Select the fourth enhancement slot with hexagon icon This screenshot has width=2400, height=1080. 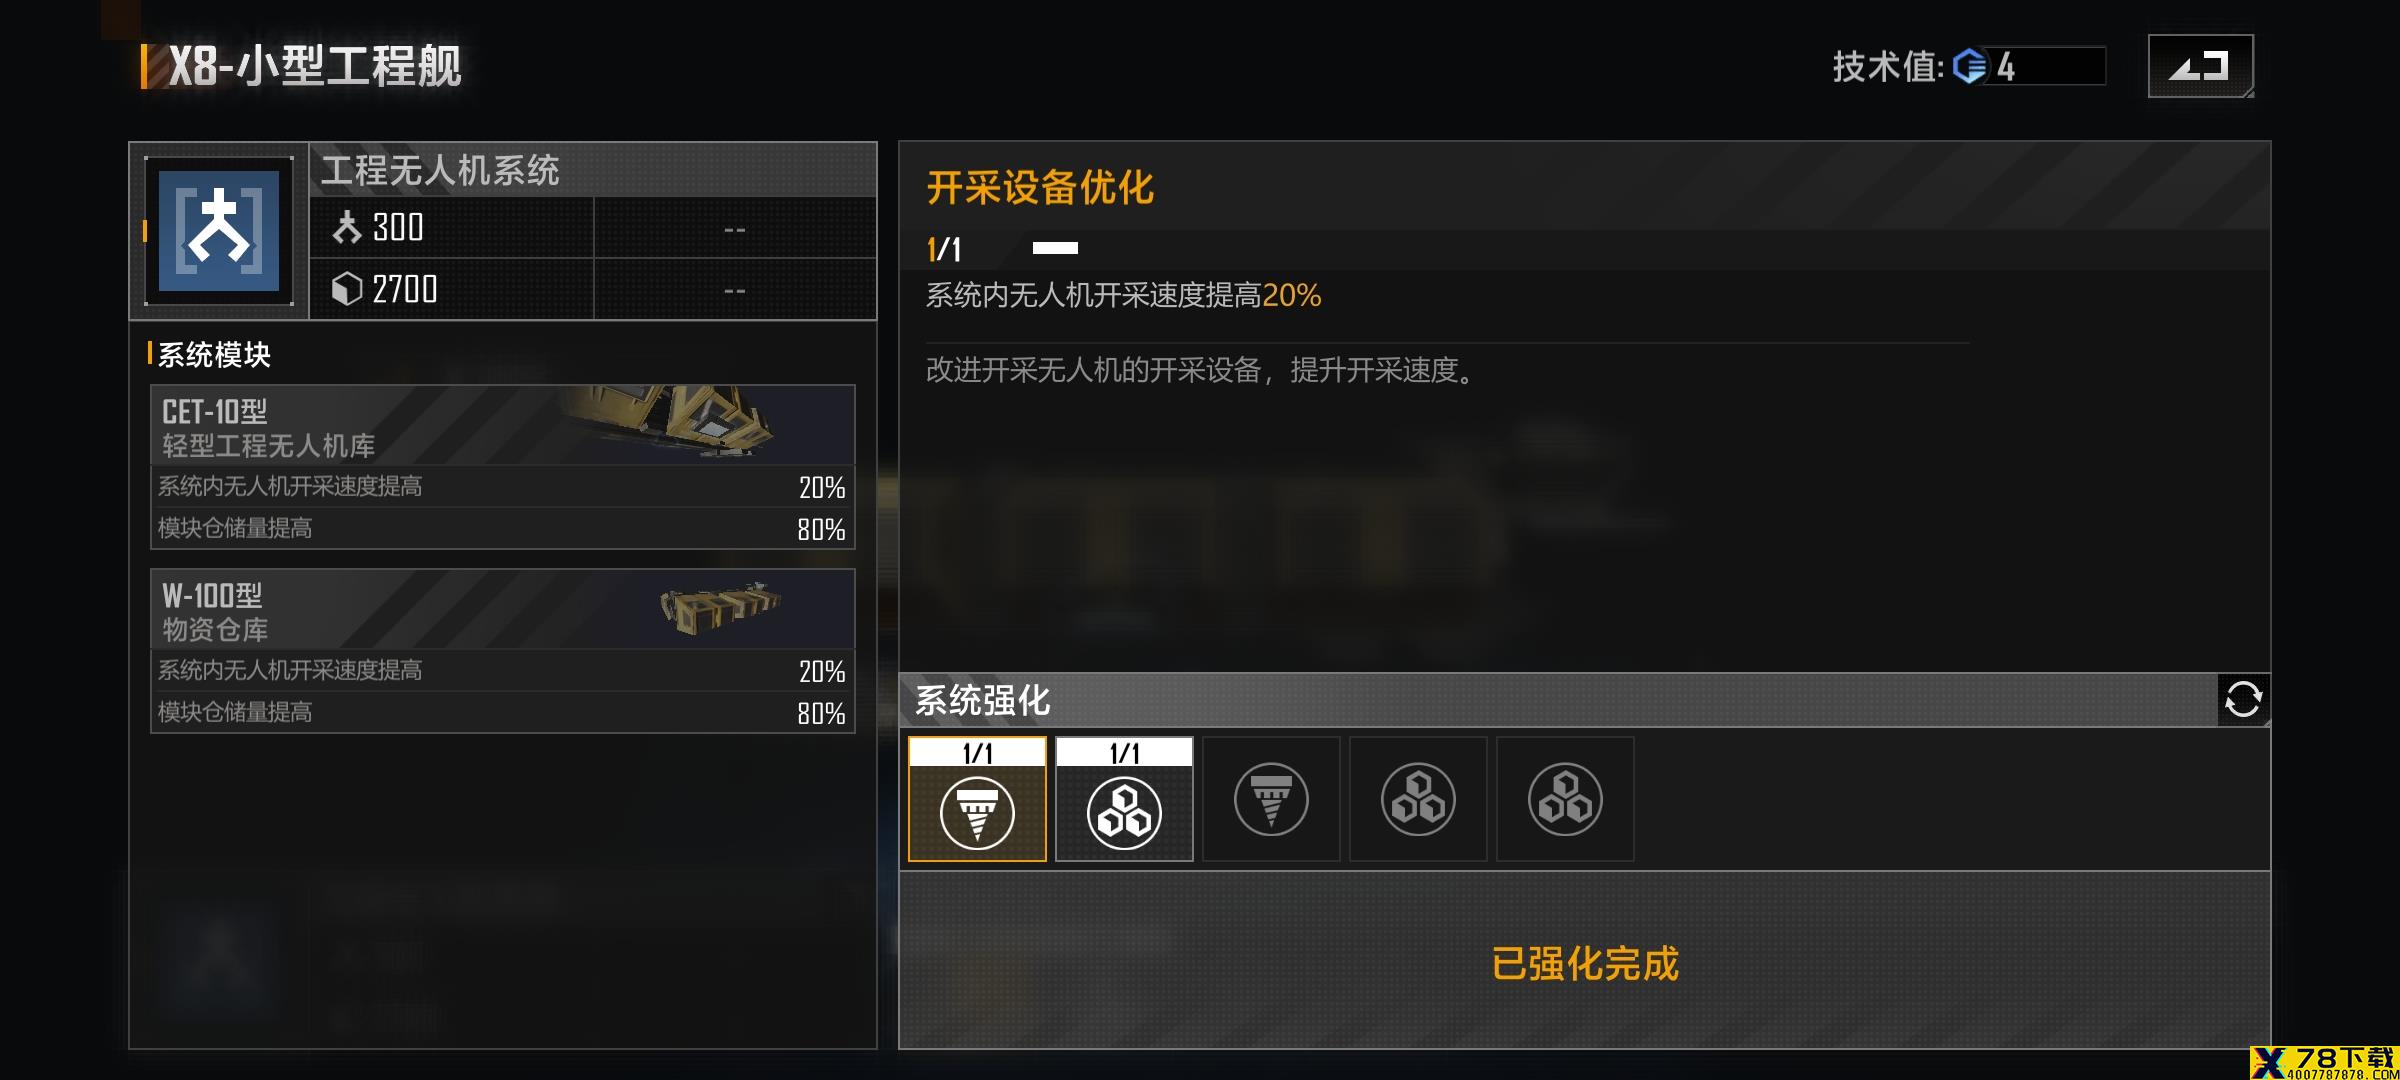[1418, 799]
